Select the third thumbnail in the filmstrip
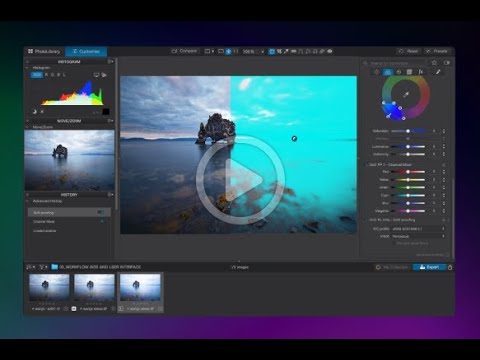 140,288
